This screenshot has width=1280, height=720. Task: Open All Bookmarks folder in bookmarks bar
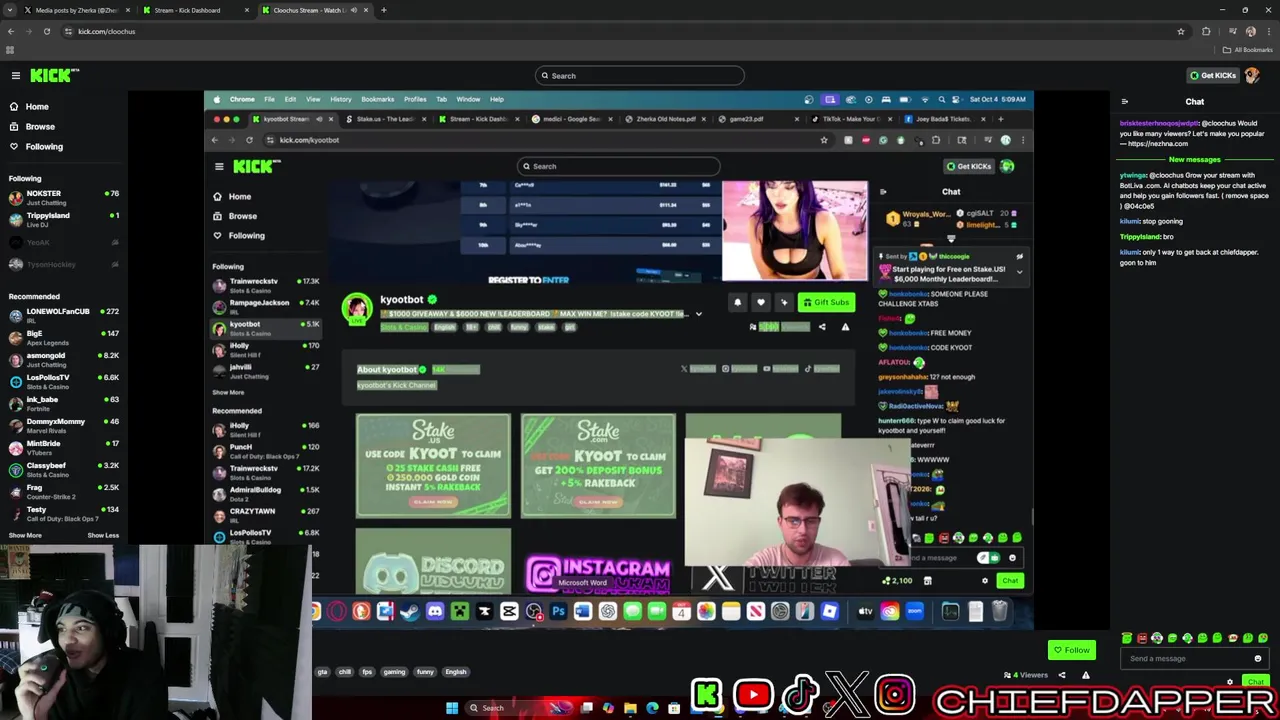click(1248, 50)
